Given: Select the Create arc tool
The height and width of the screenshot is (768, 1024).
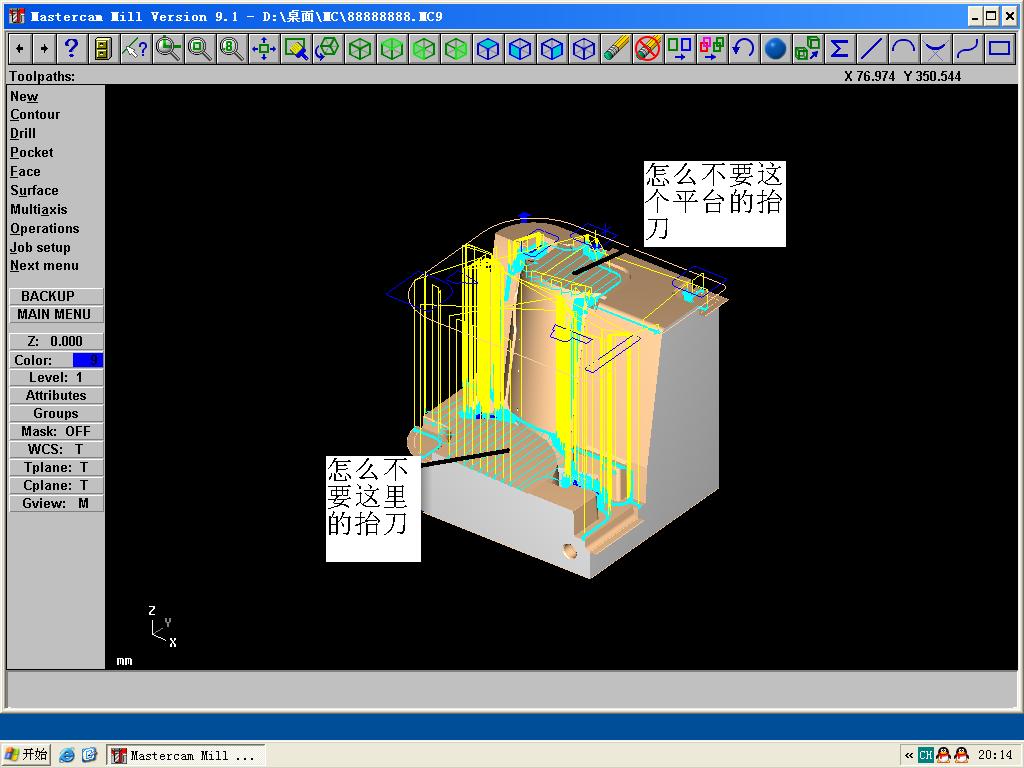Looking at the screenshot, I should [903, 48].
